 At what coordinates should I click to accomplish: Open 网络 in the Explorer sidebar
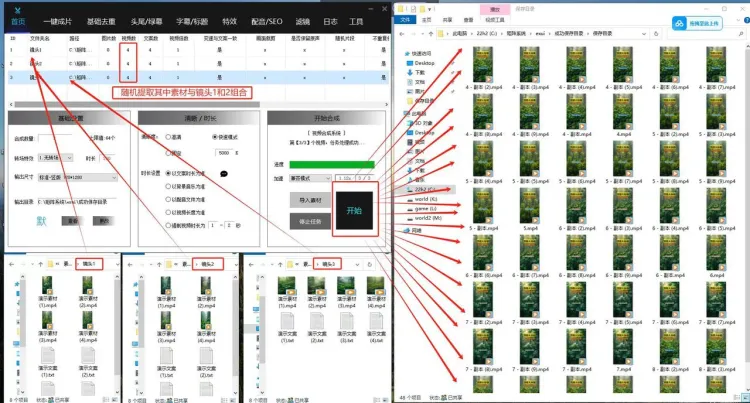point(413,230)
